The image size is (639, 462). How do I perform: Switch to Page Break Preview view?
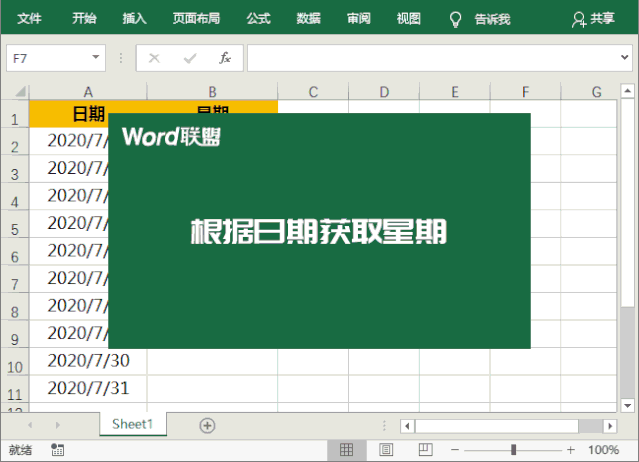pos(424,450)
